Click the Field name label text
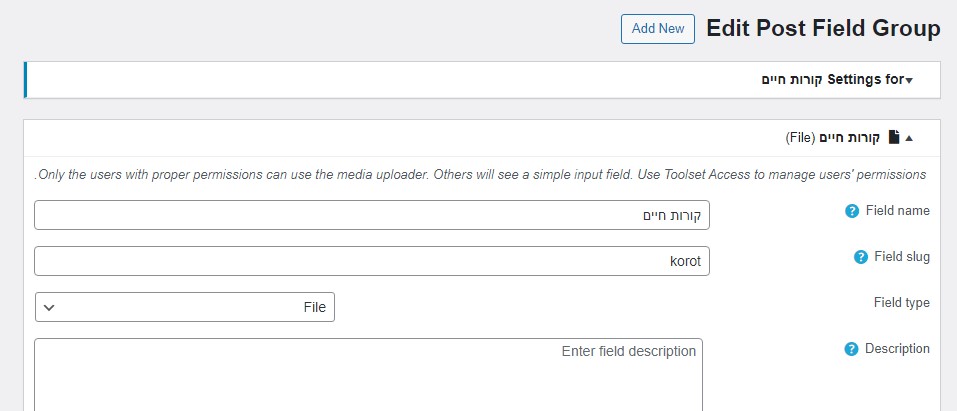This screenshot has height=411, width=957. click(898, 211)
